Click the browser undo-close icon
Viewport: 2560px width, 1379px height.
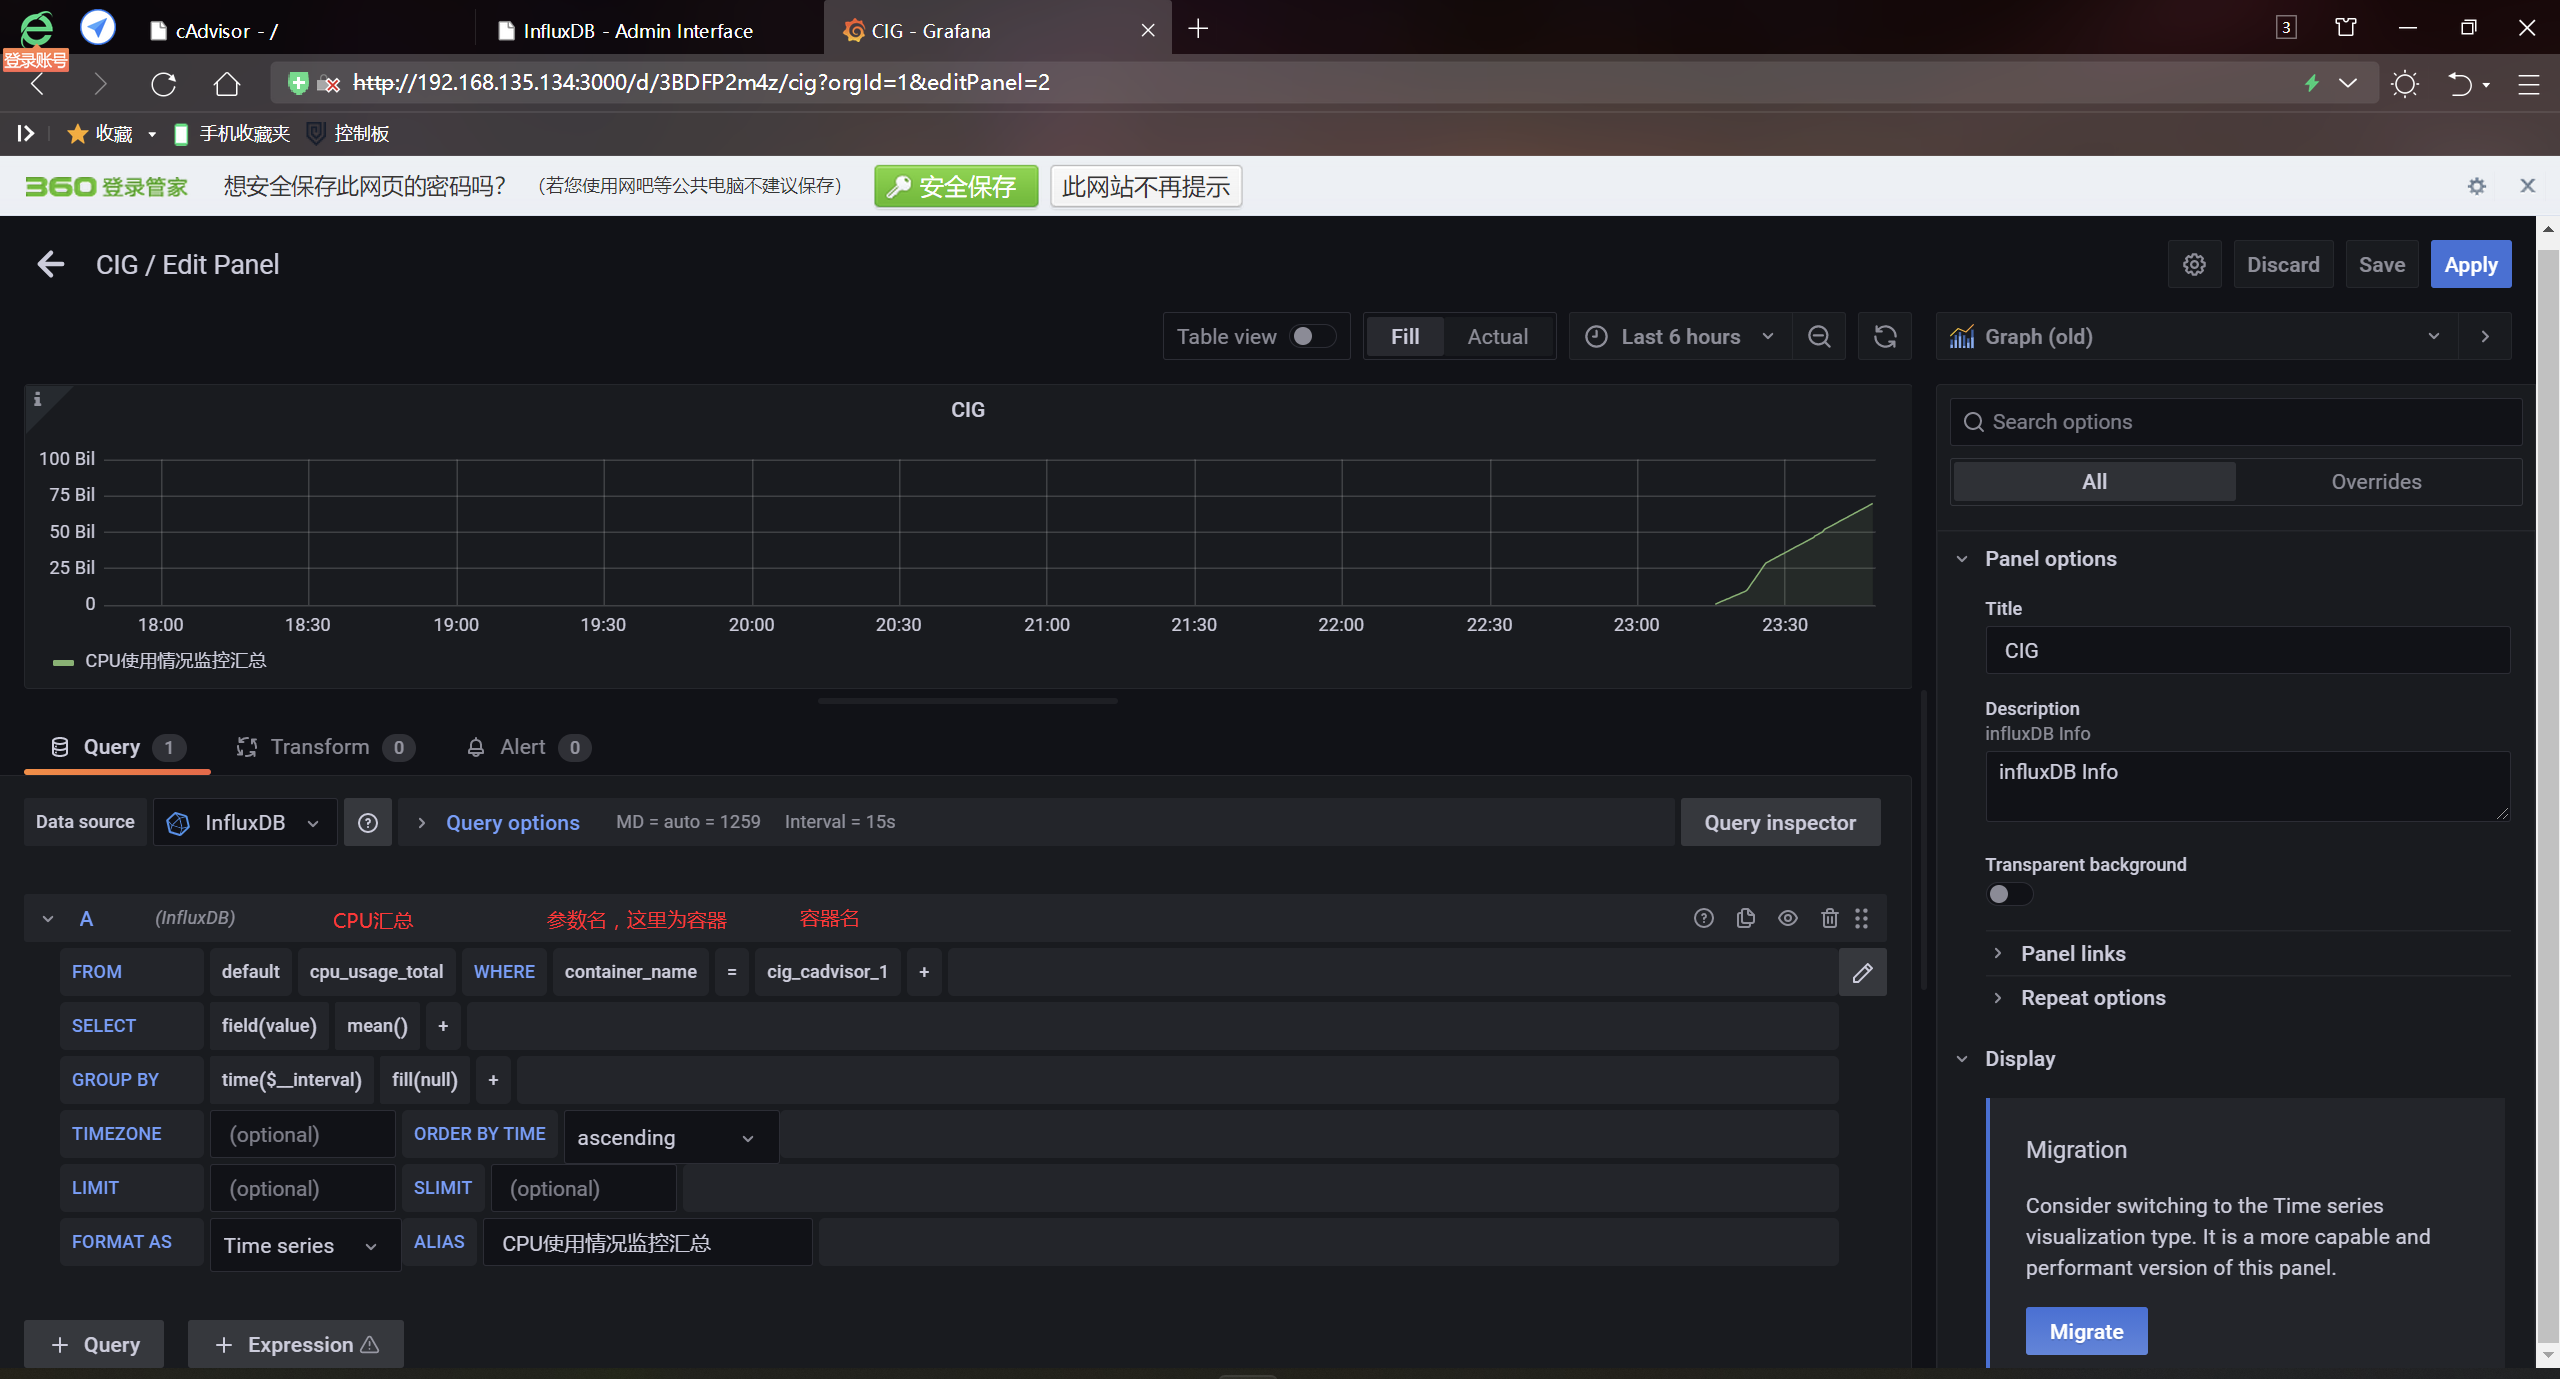point(2459,84)
